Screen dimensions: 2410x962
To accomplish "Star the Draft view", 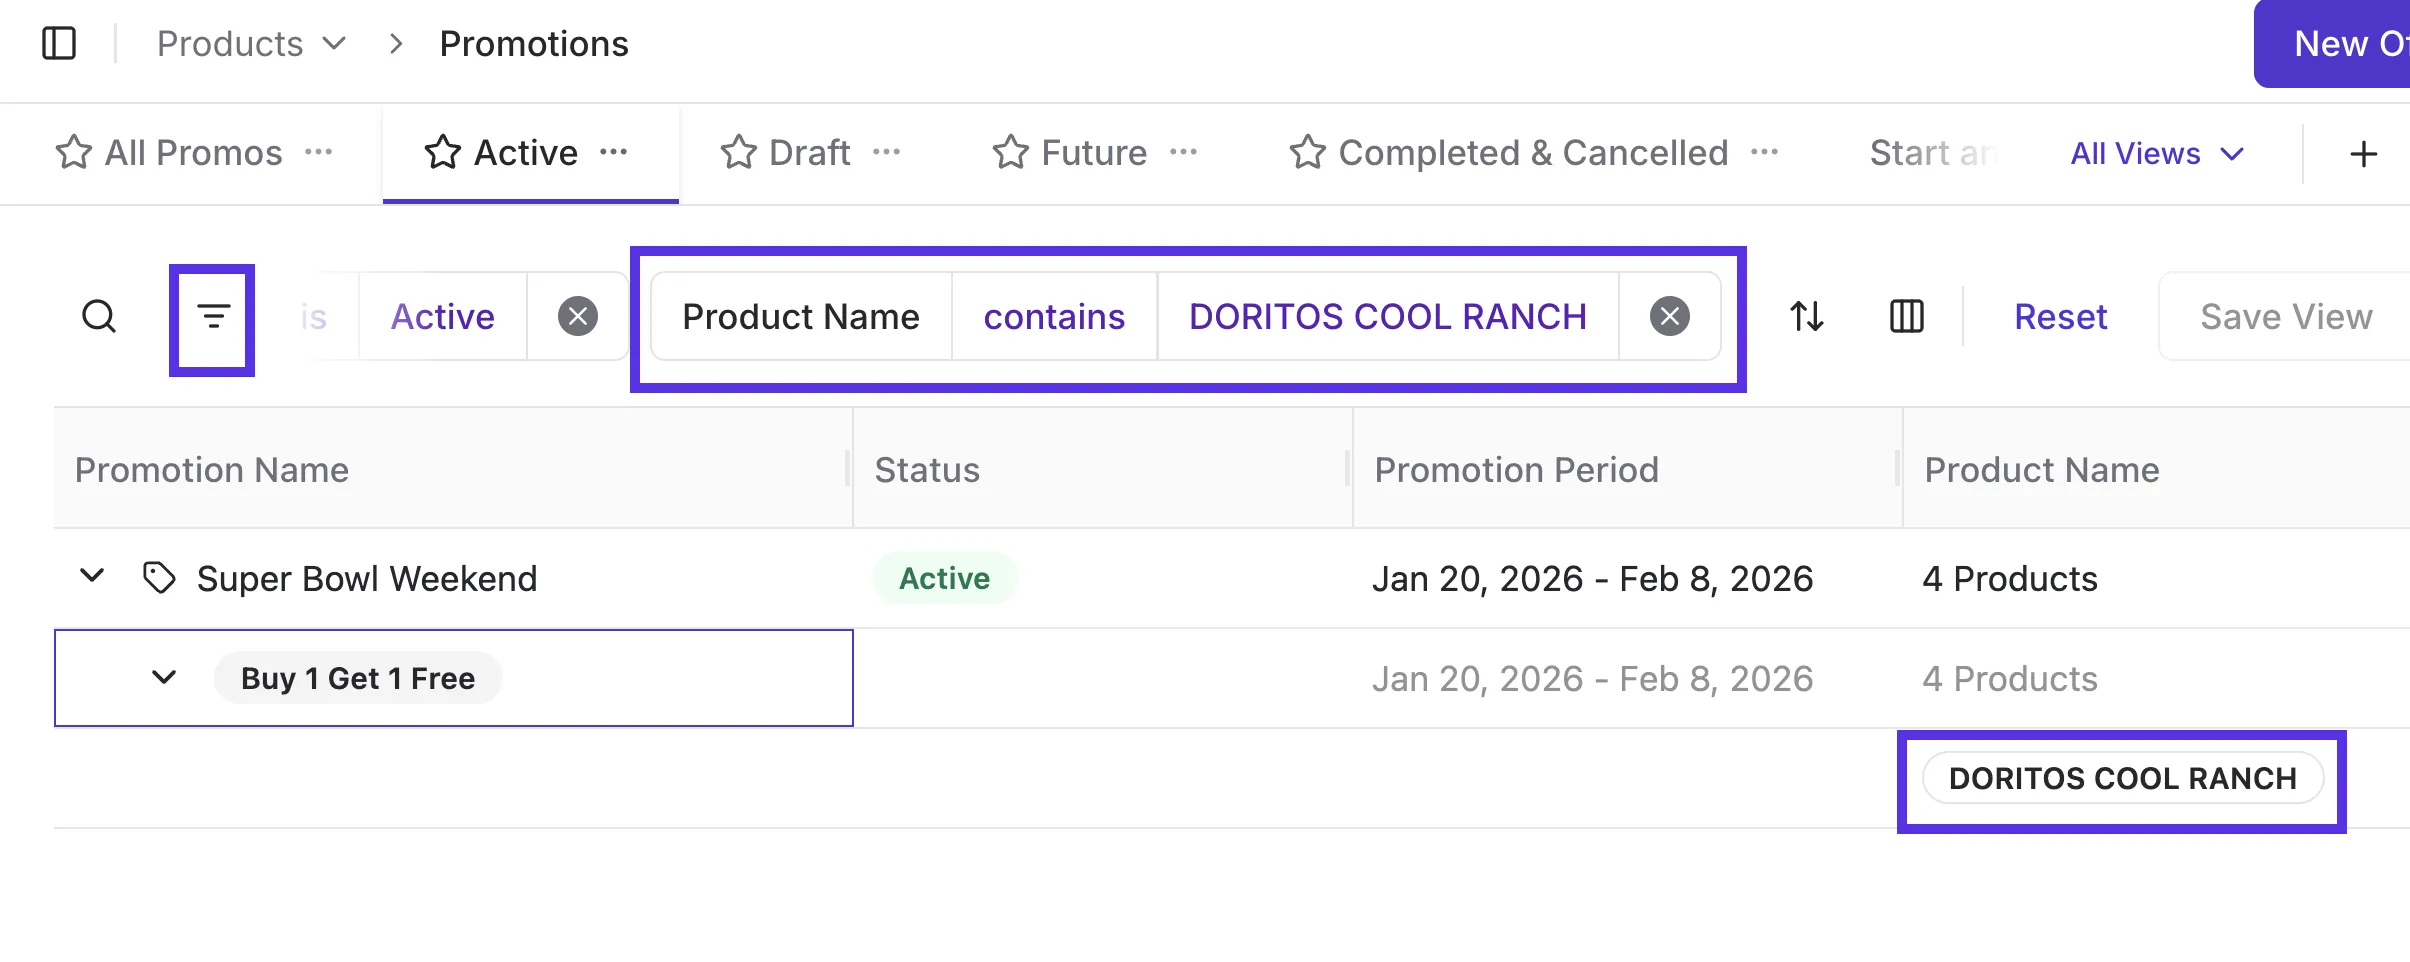I will [x=739, y=153].
